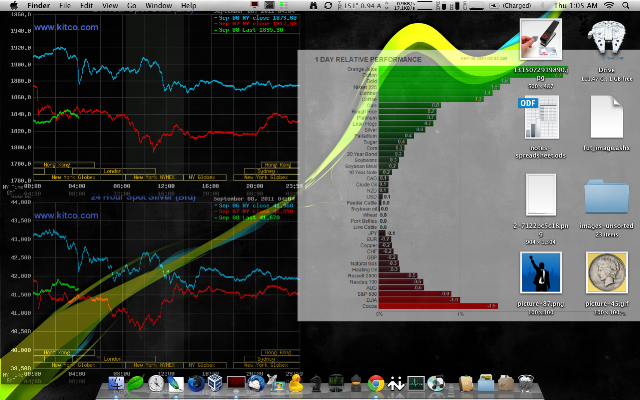The width and height of the screenshot is (640, 400).
Task: Select notes-spreadsheet.ods desktop file
Action: pyautogui.click(x=541, y=118)
